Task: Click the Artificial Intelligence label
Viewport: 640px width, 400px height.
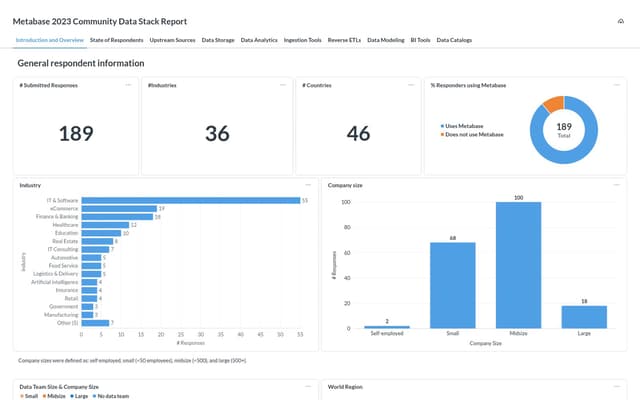Action: tap(55, 282)
